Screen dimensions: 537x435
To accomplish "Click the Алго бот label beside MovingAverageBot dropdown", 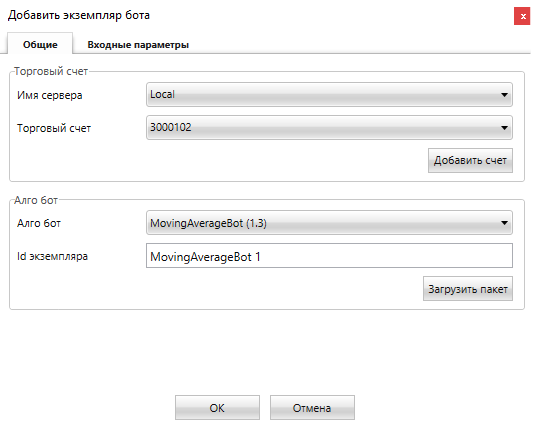I will 39,223.
